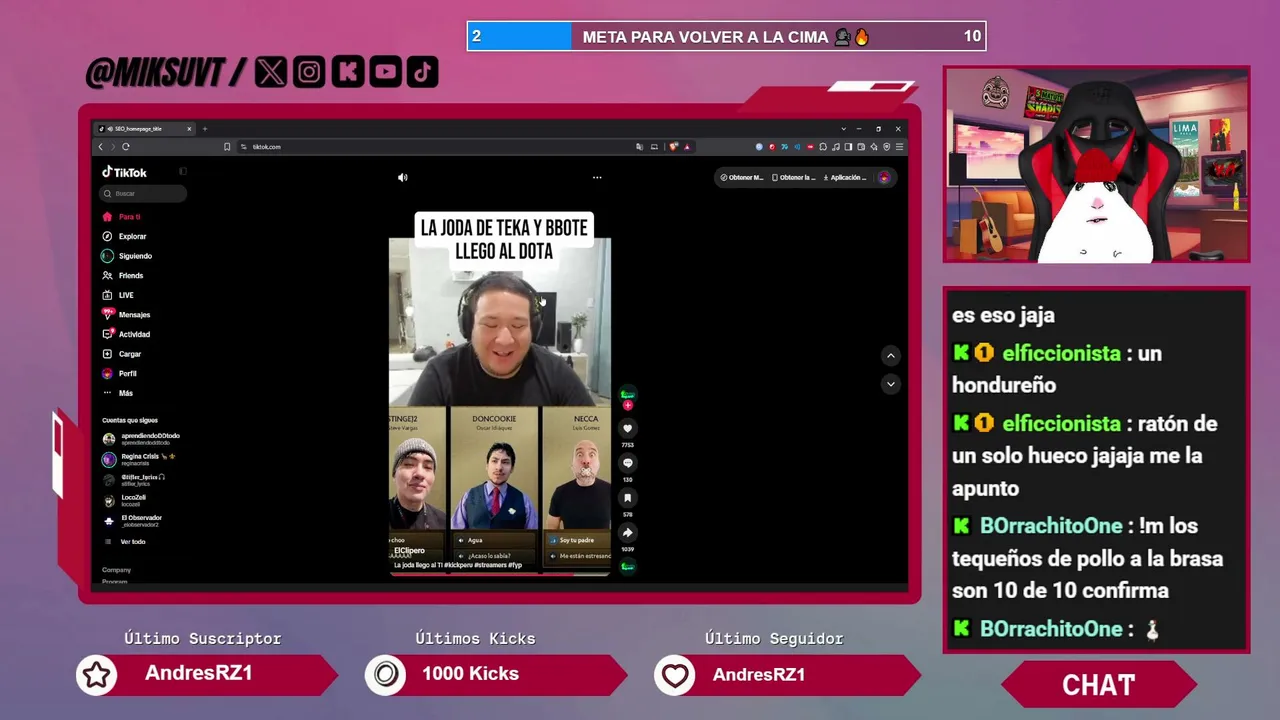The image size is (1280, 720).
Task: Open Actividad notifications in TikTok
Action: pos(126,334)
